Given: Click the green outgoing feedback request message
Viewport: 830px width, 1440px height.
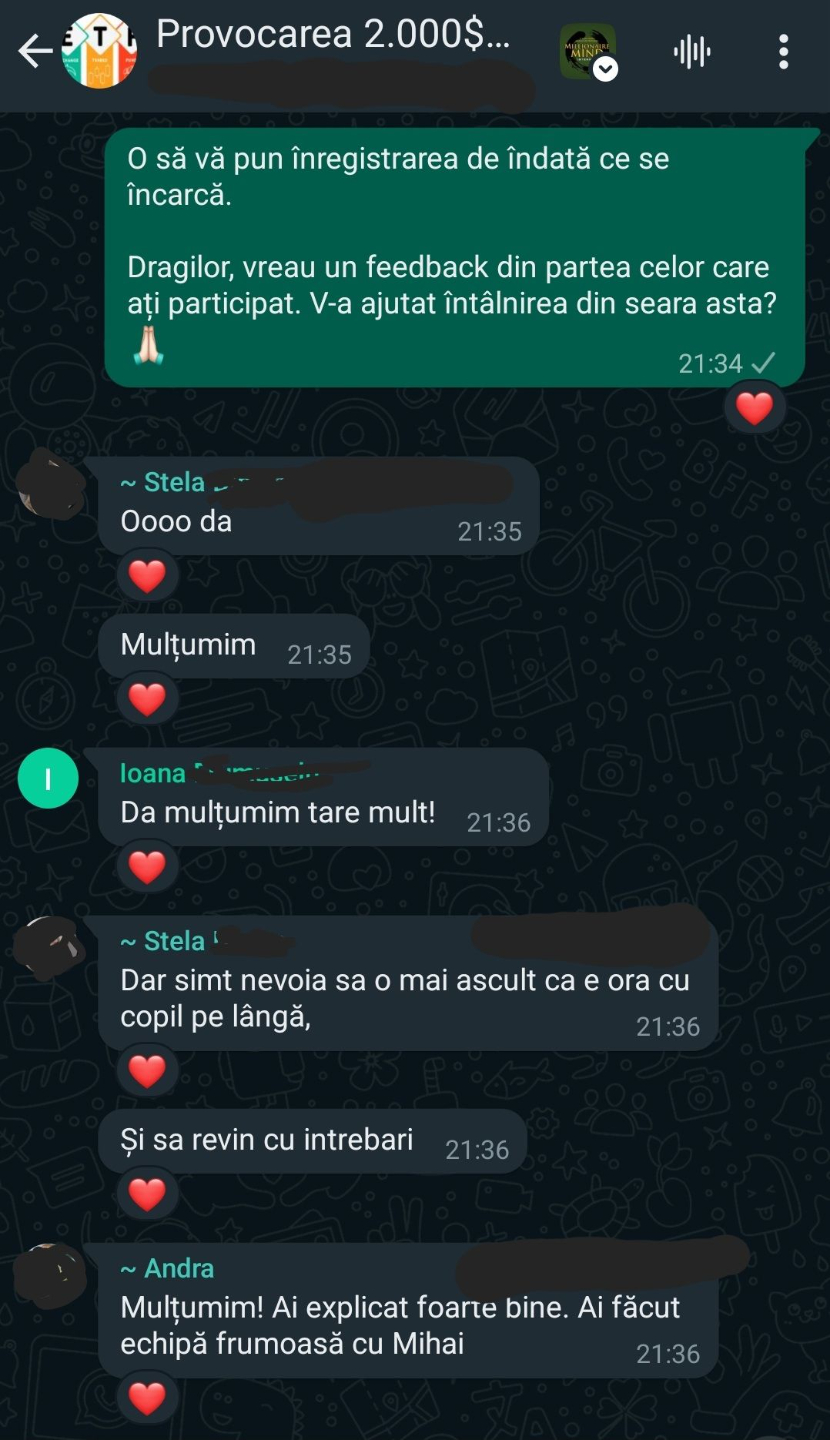Looking at the screenshot, I should click(x=455, y=257).
